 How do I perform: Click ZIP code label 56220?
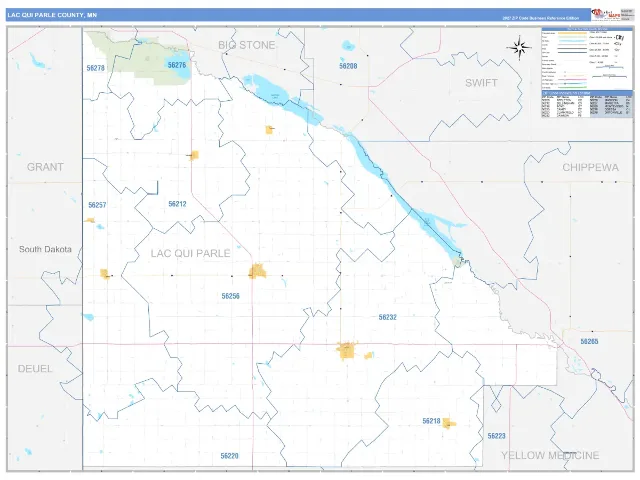tap(229, 456)
